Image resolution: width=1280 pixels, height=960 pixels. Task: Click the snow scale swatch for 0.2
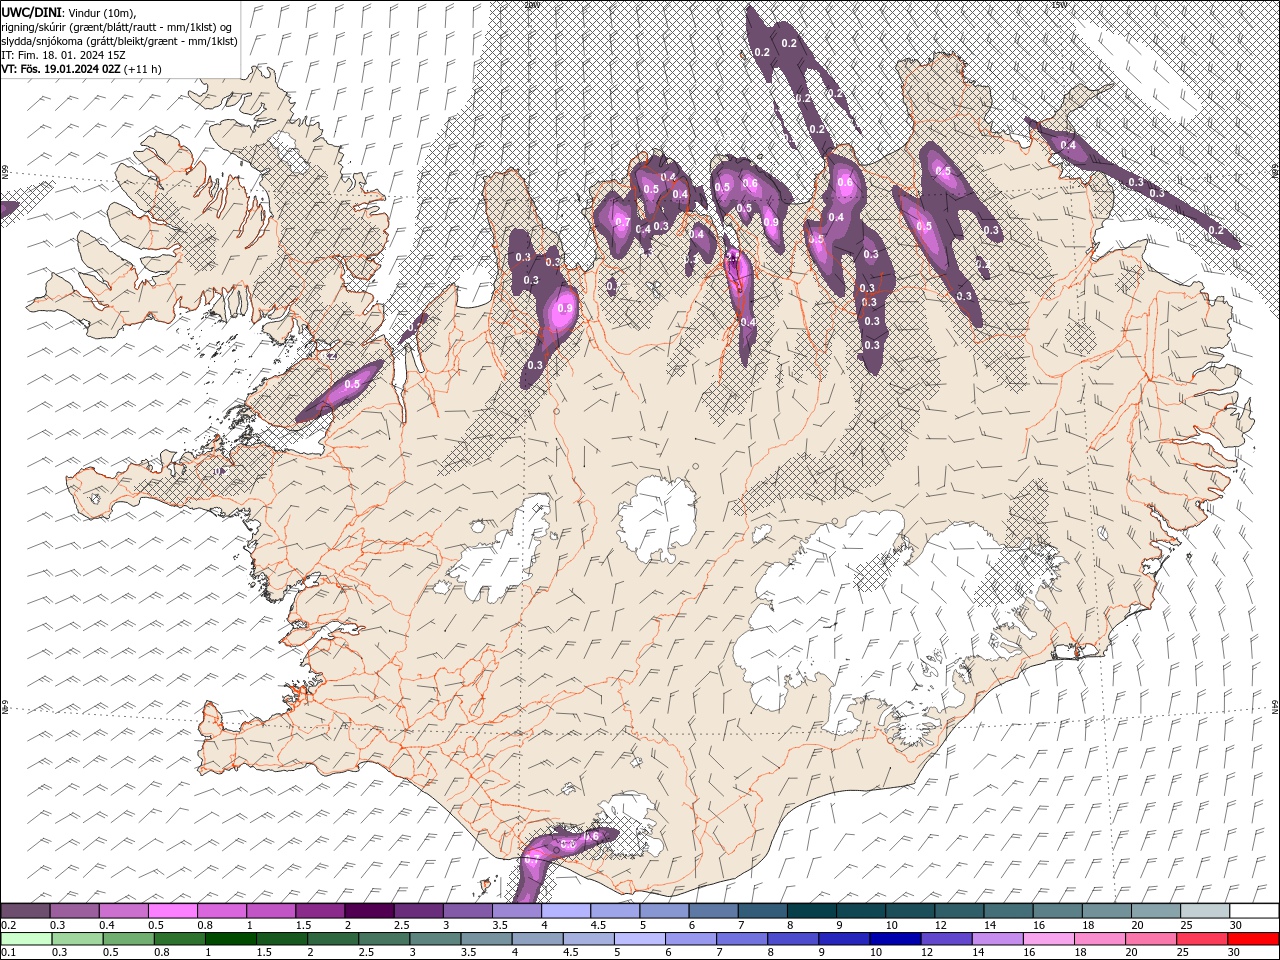(26, 911)
